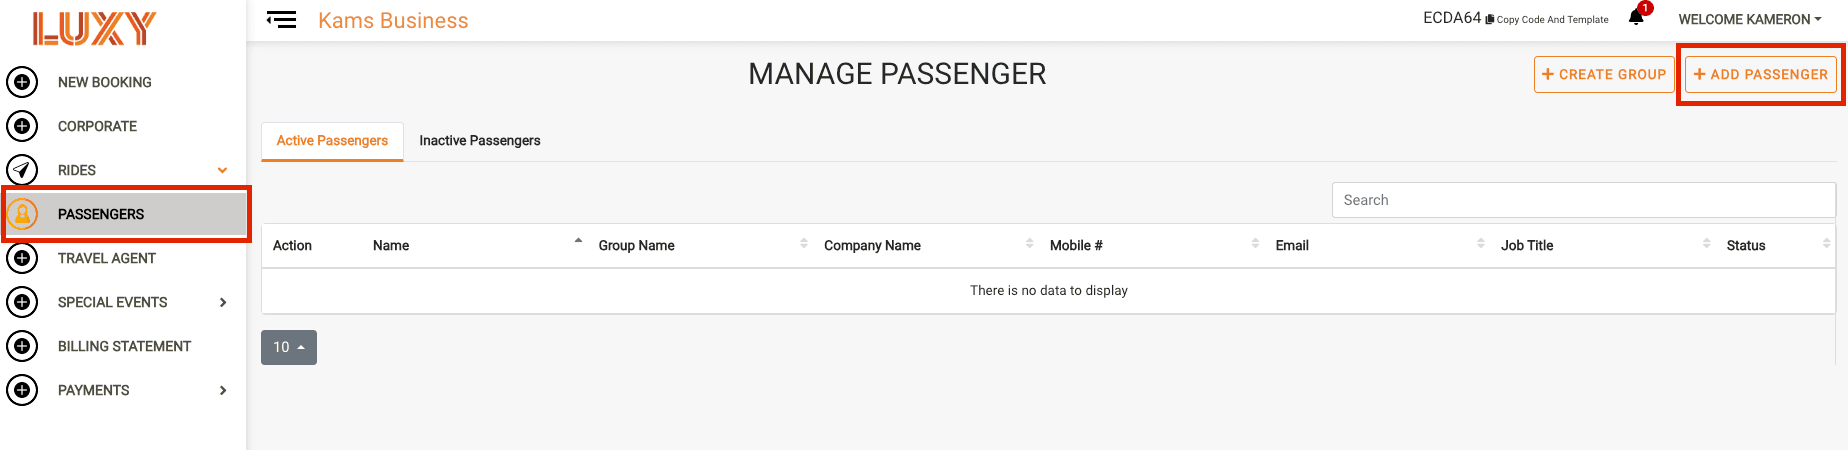Viewport: 1848px width, 450px height.
Task: Click the Manage Passenger heading
Action: (897, 74)
